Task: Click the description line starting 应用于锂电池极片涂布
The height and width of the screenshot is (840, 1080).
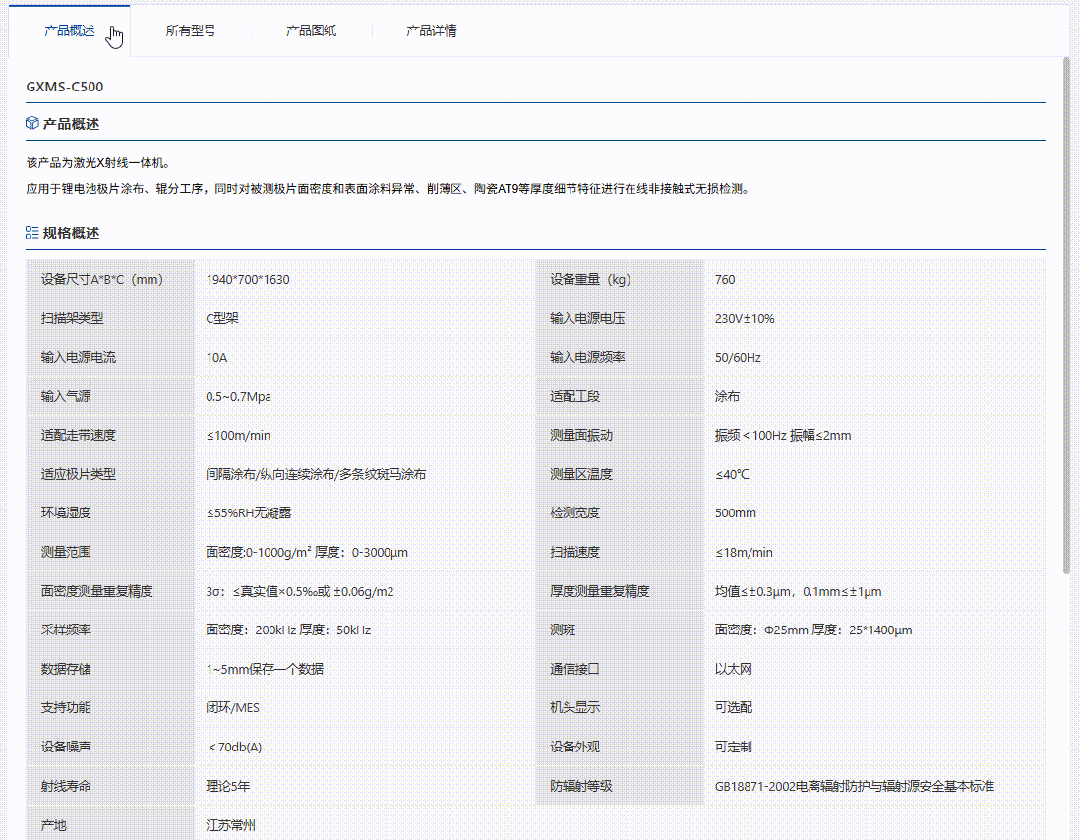Action: (x=388, y=189)
